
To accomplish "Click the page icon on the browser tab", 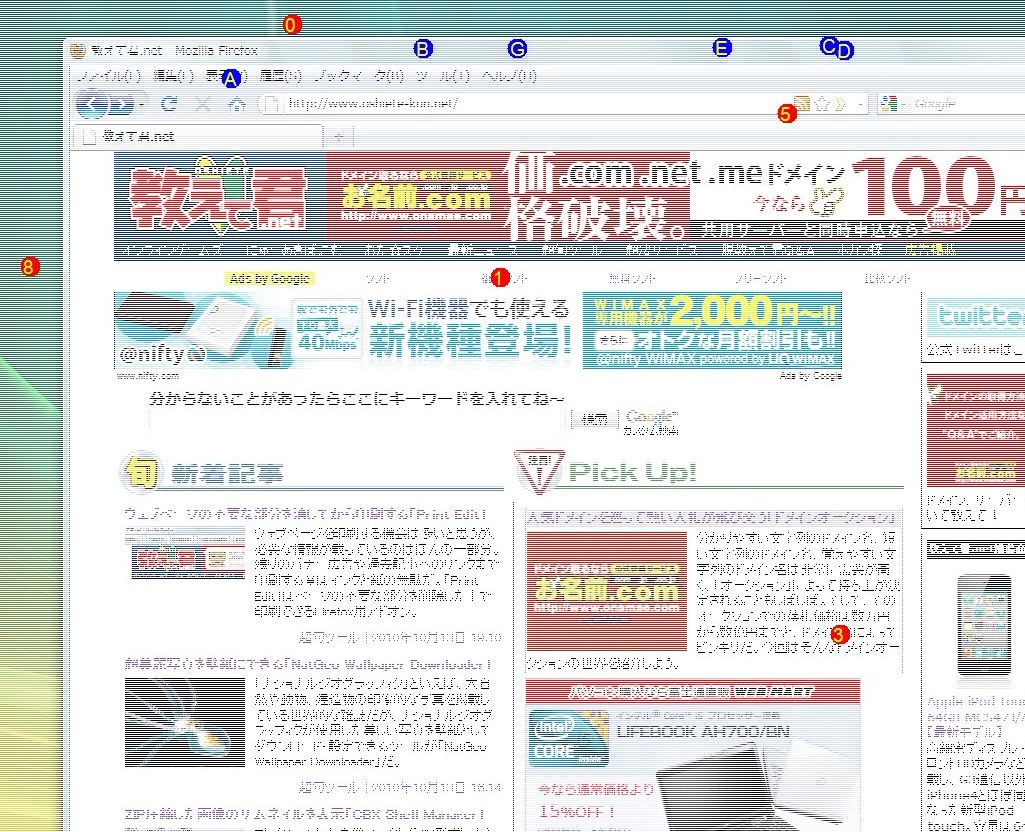I will [89, 136].
